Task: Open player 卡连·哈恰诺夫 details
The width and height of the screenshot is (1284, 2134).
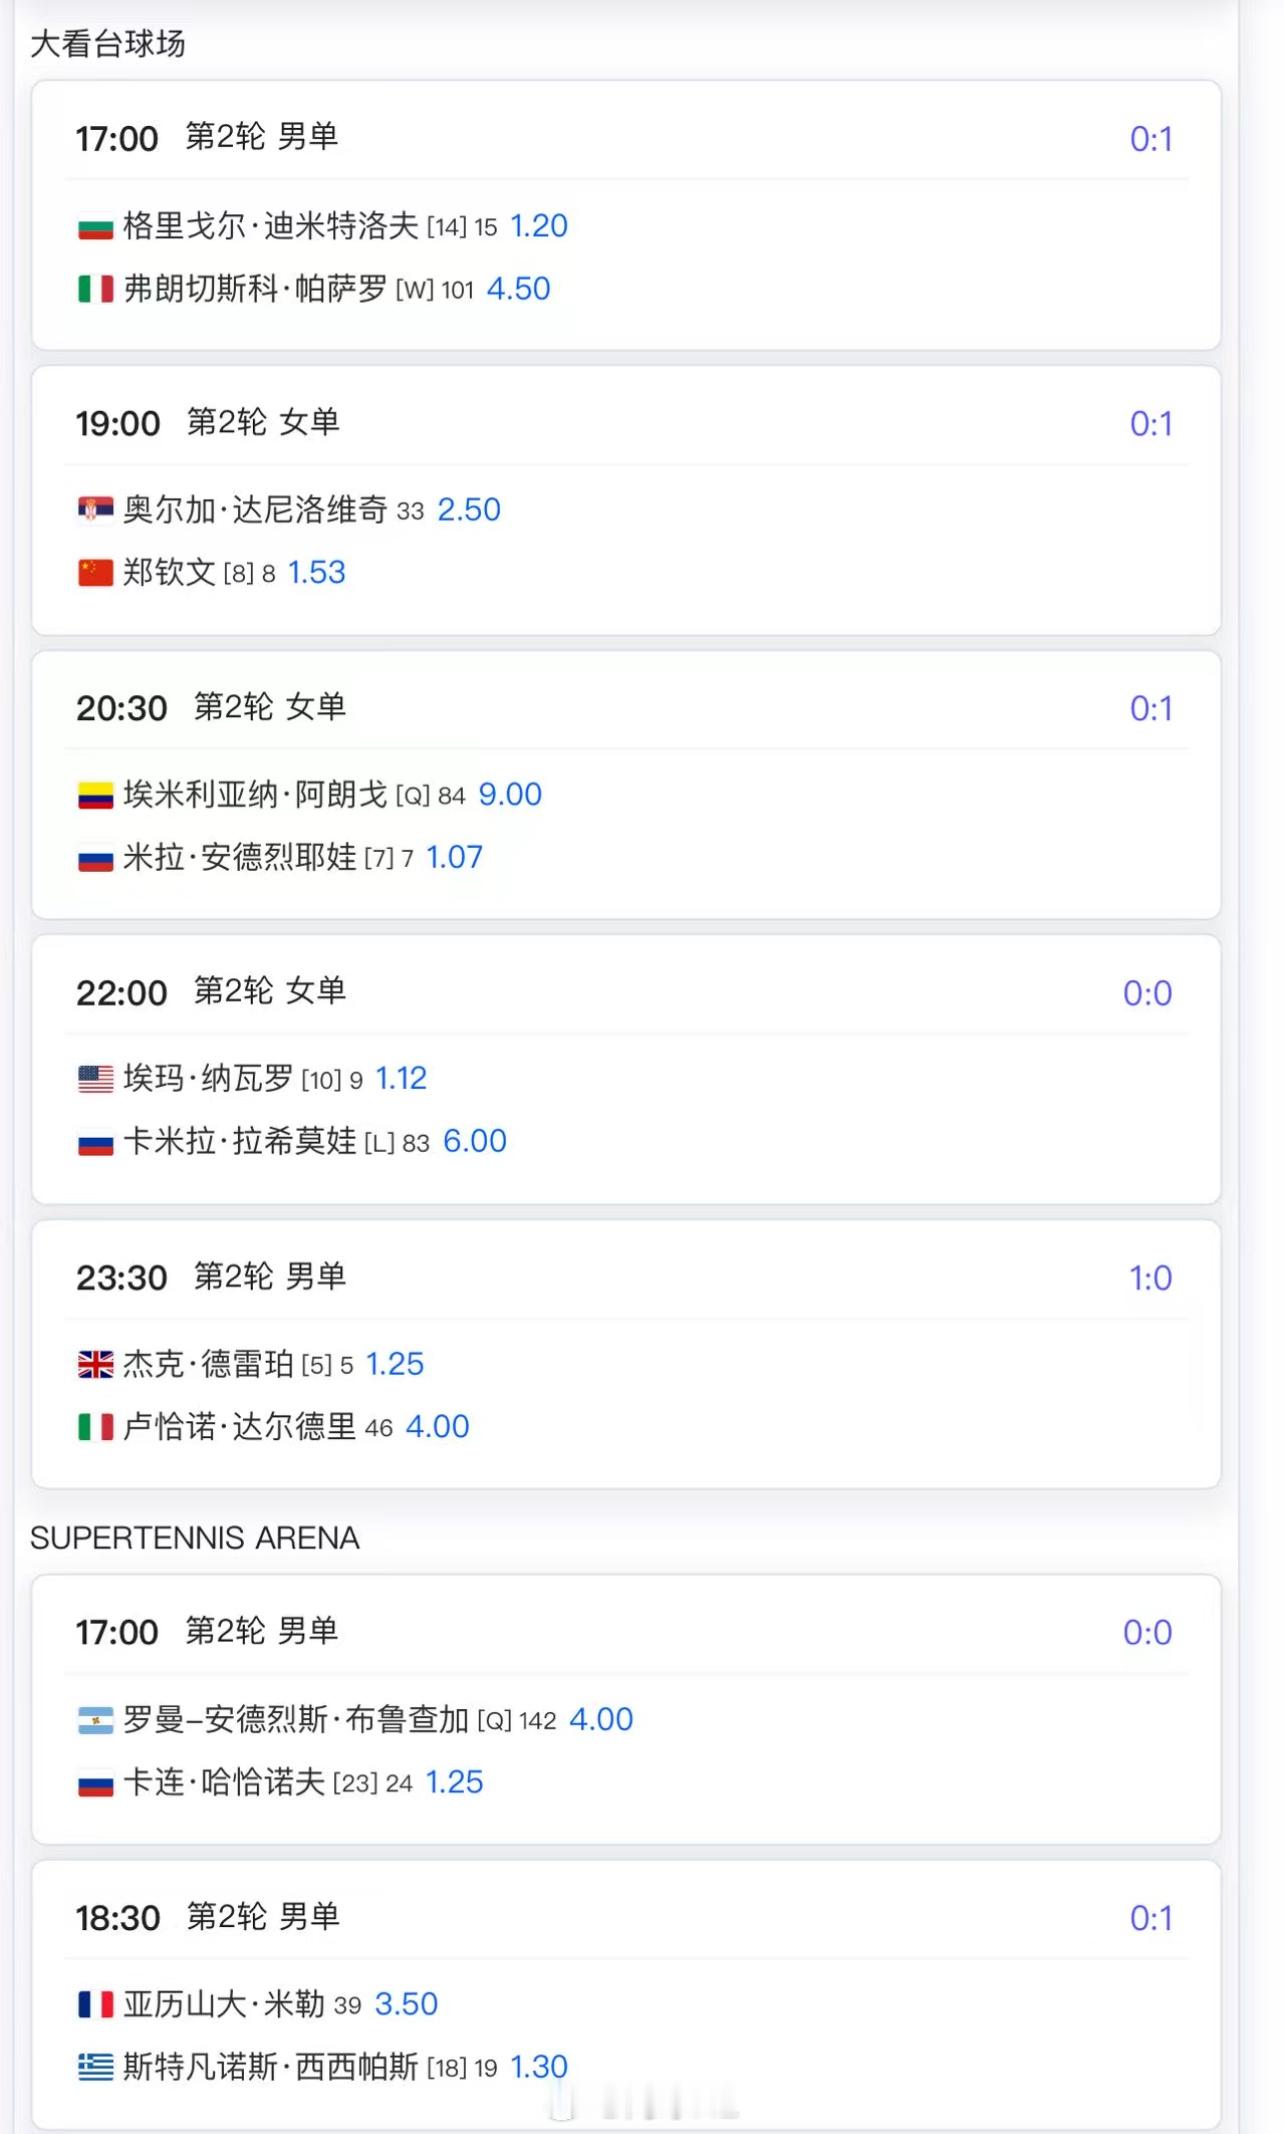Action: point(224,1782)
